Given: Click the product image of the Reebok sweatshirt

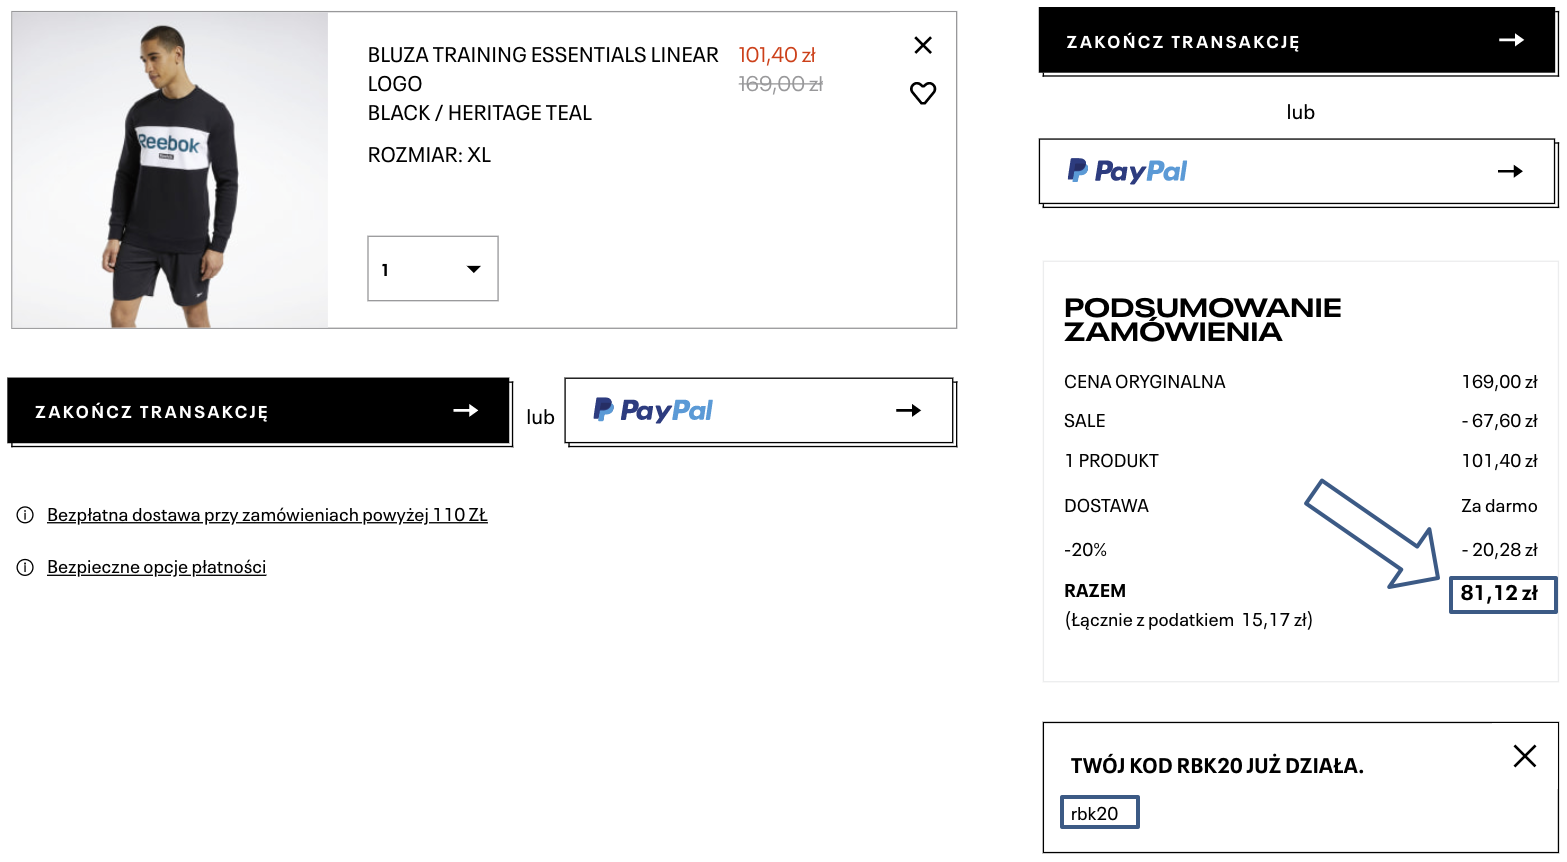Looking at the screenshot, I should (x=170, y=170).
